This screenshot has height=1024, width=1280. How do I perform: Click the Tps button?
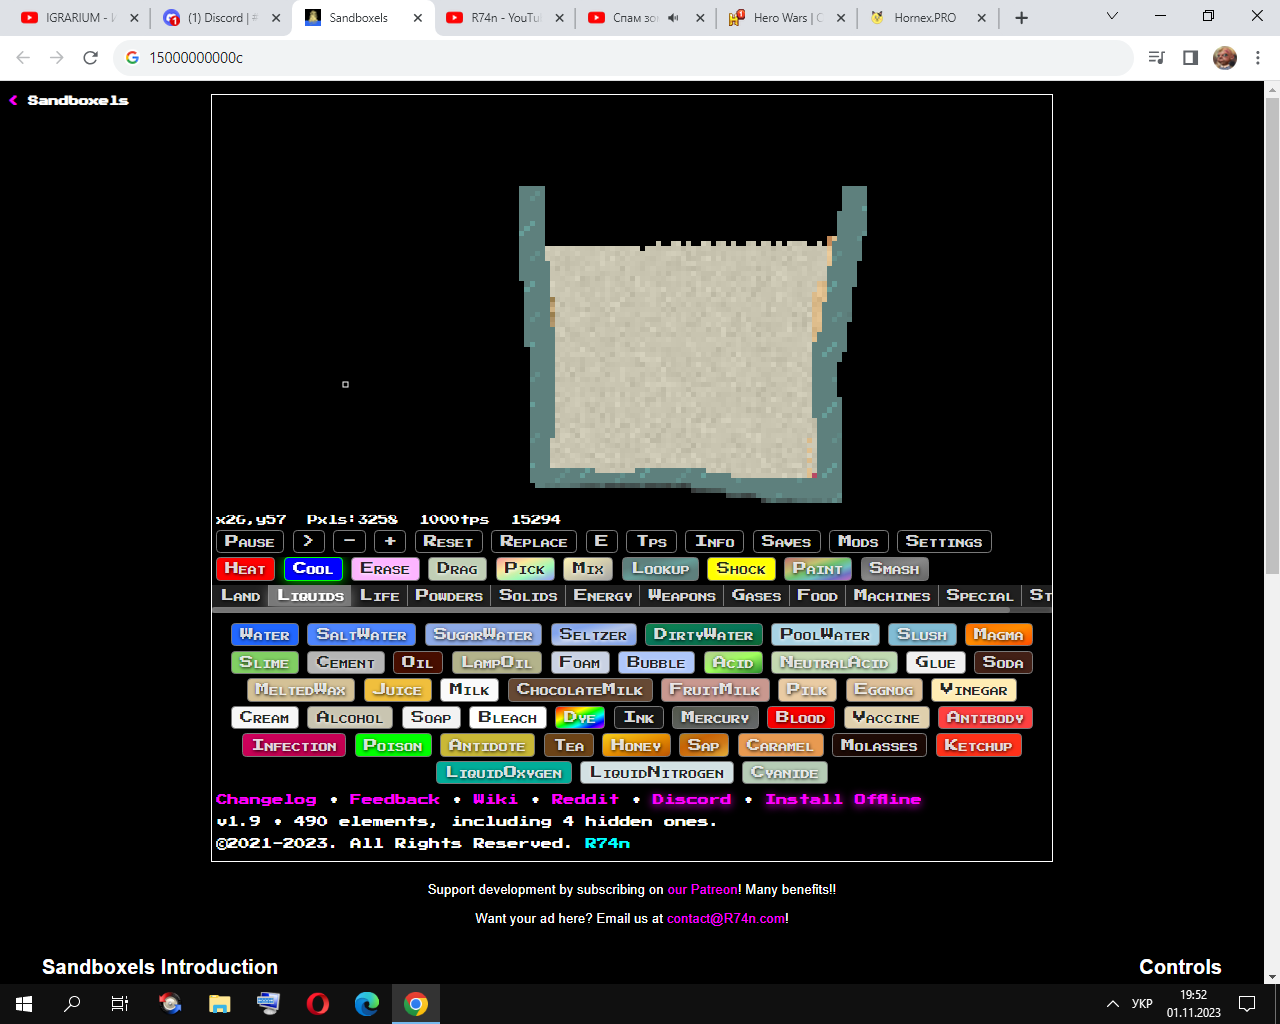tap(652, 542)
